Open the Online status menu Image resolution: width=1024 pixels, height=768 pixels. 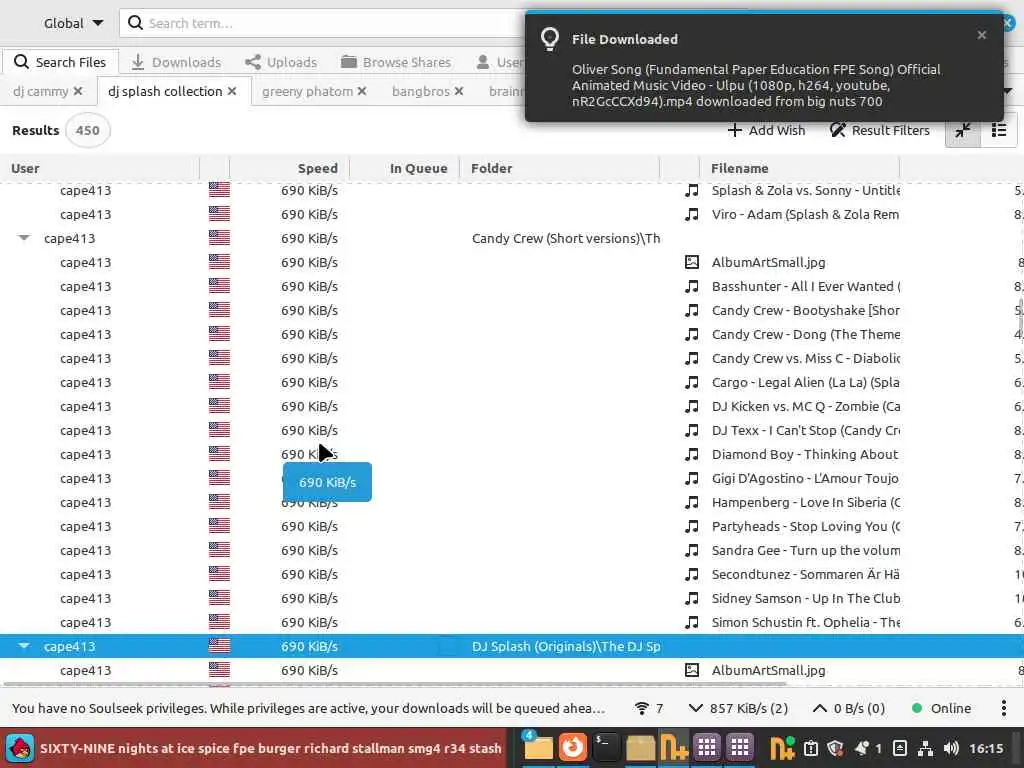coord(941,709)
